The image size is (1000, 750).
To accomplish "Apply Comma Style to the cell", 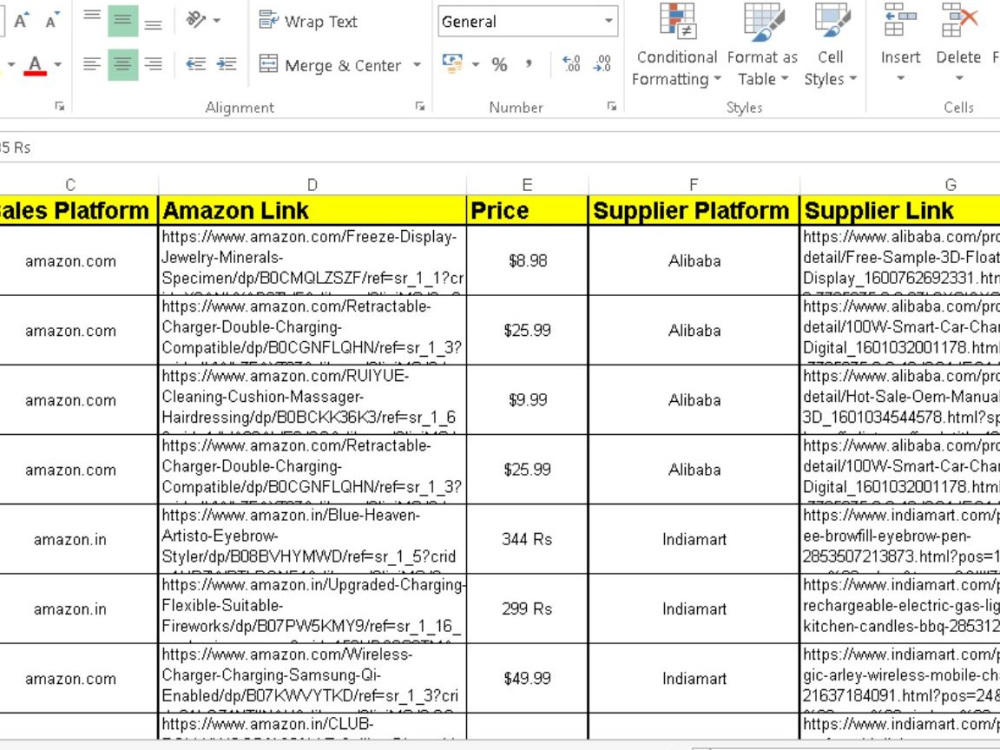I will coord(528,64).
